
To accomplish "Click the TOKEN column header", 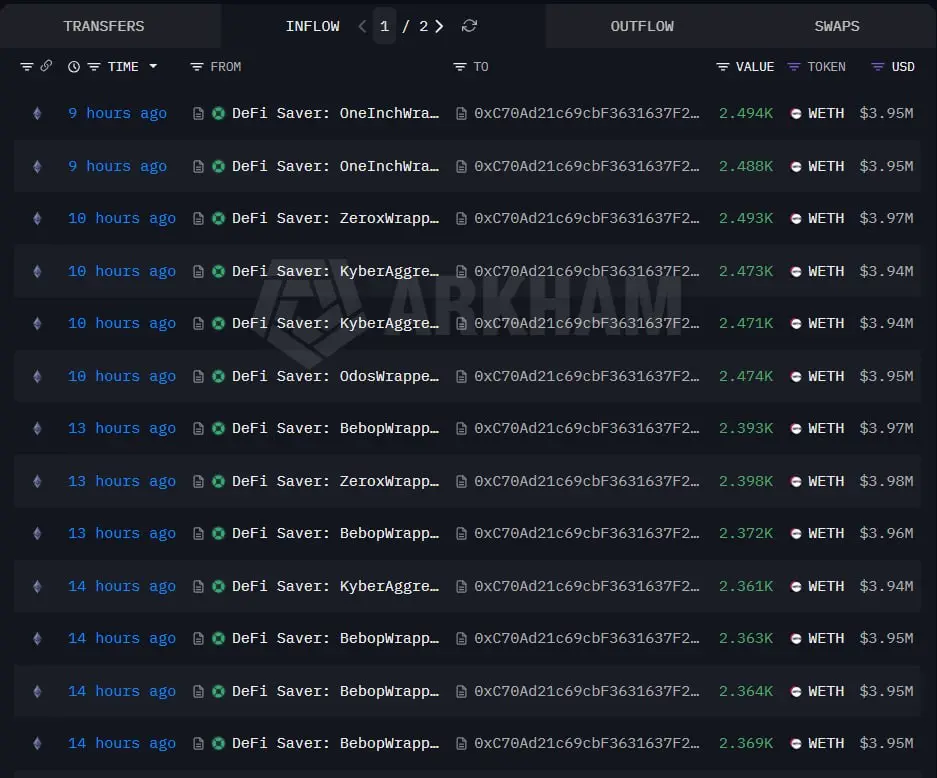I will [x=826, y=67].
